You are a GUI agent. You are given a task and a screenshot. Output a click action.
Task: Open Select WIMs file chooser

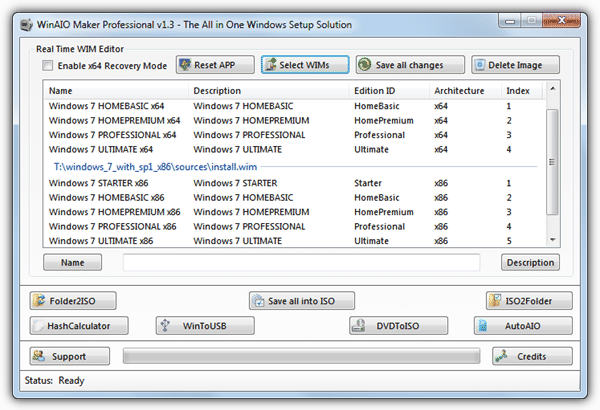click(304, 65)
